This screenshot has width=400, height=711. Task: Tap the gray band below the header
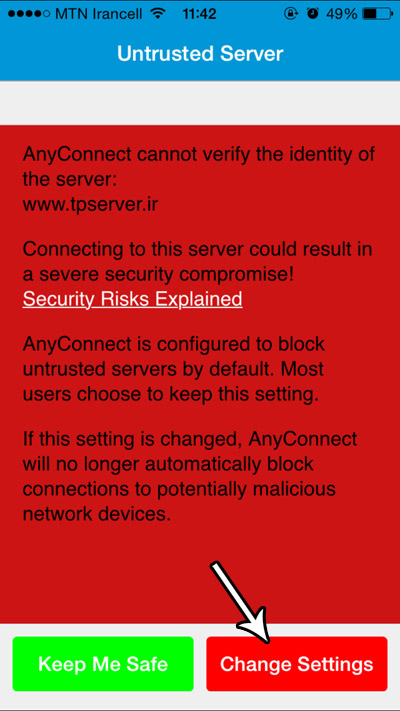200,103
